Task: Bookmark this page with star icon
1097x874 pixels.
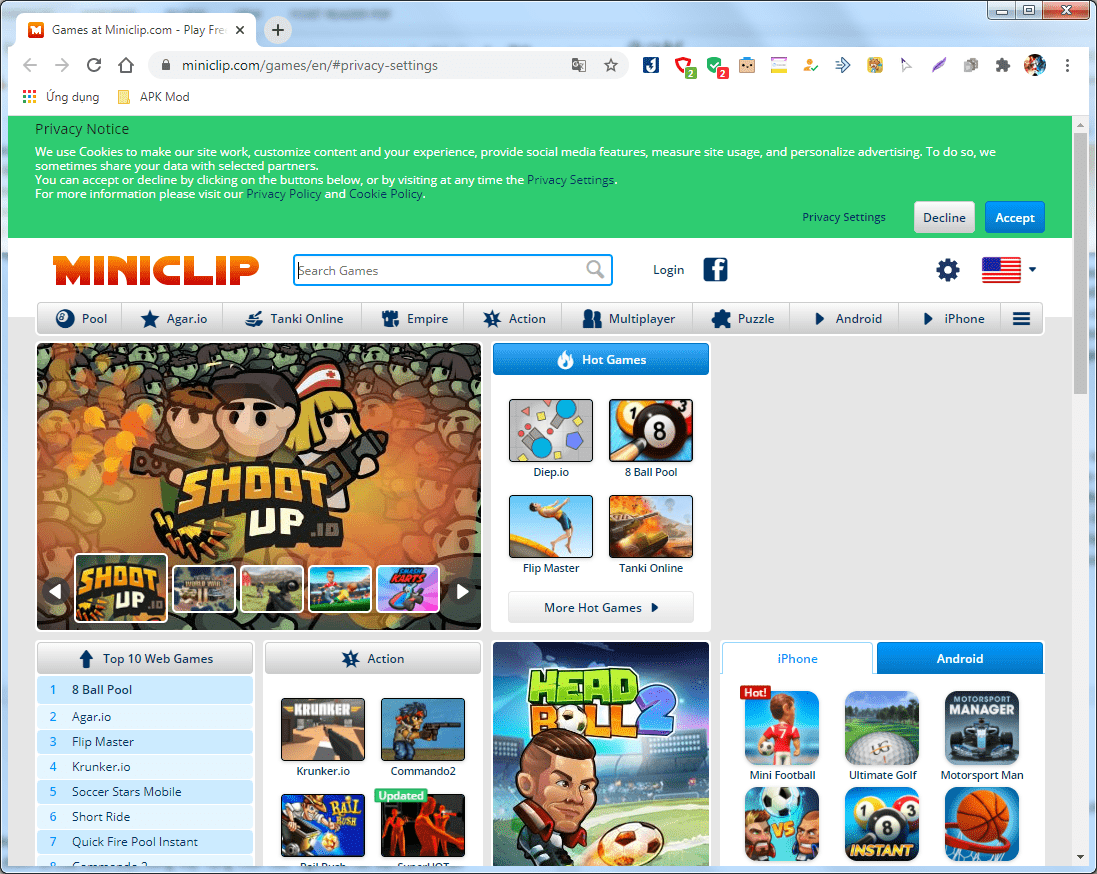Action: [x=611, y=65]
